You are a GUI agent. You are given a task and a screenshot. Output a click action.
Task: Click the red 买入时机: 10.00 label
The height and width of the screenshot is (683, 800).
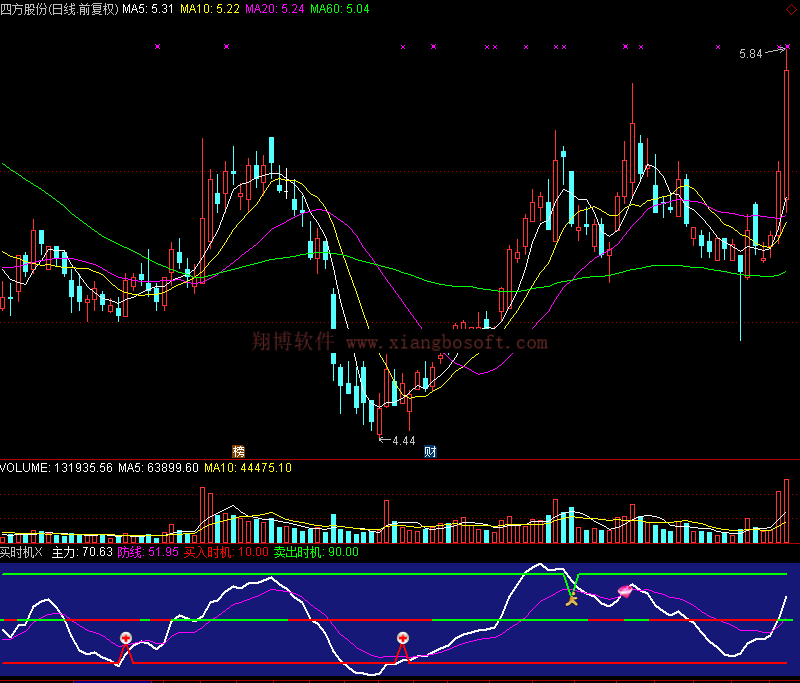[x=212, y=551]
